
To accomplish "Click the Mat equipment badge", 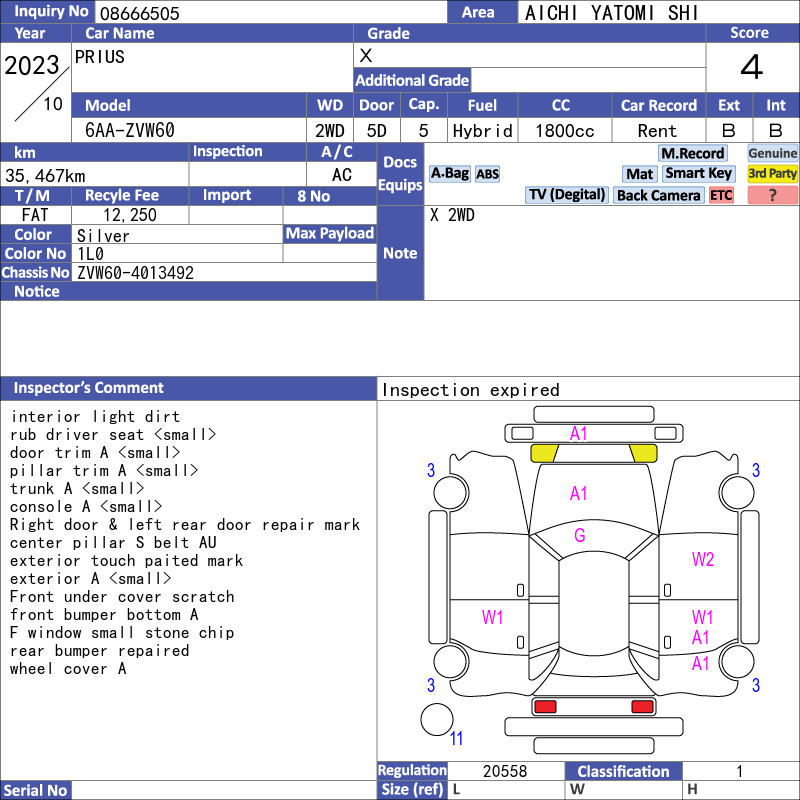I will pos(639,174).
